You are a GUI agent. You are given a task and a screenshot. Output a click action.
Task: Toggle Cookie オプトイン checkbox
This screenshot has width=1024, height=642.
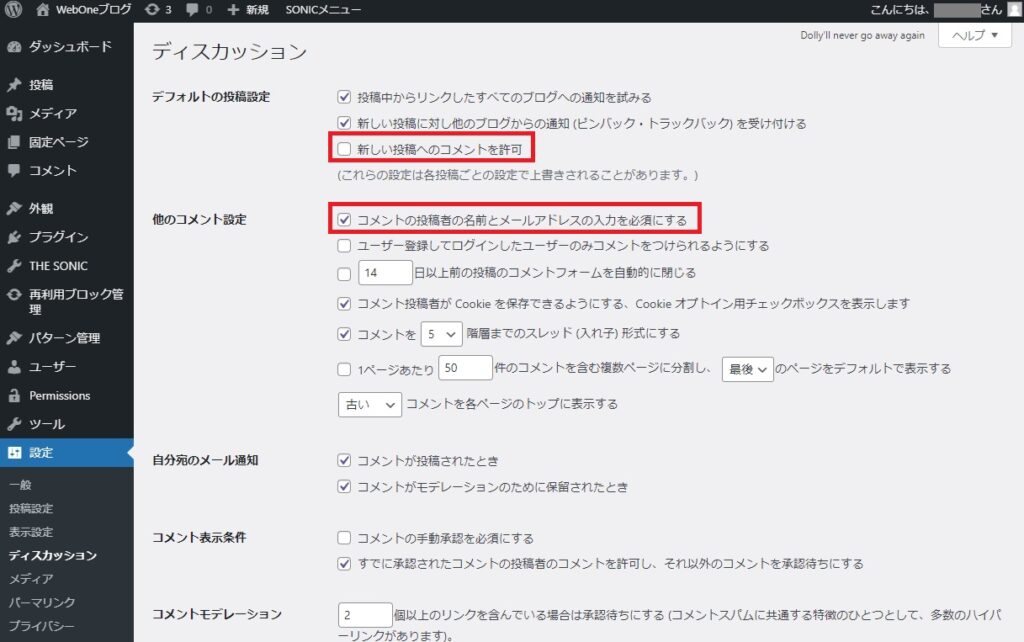[x=344, y=304]
